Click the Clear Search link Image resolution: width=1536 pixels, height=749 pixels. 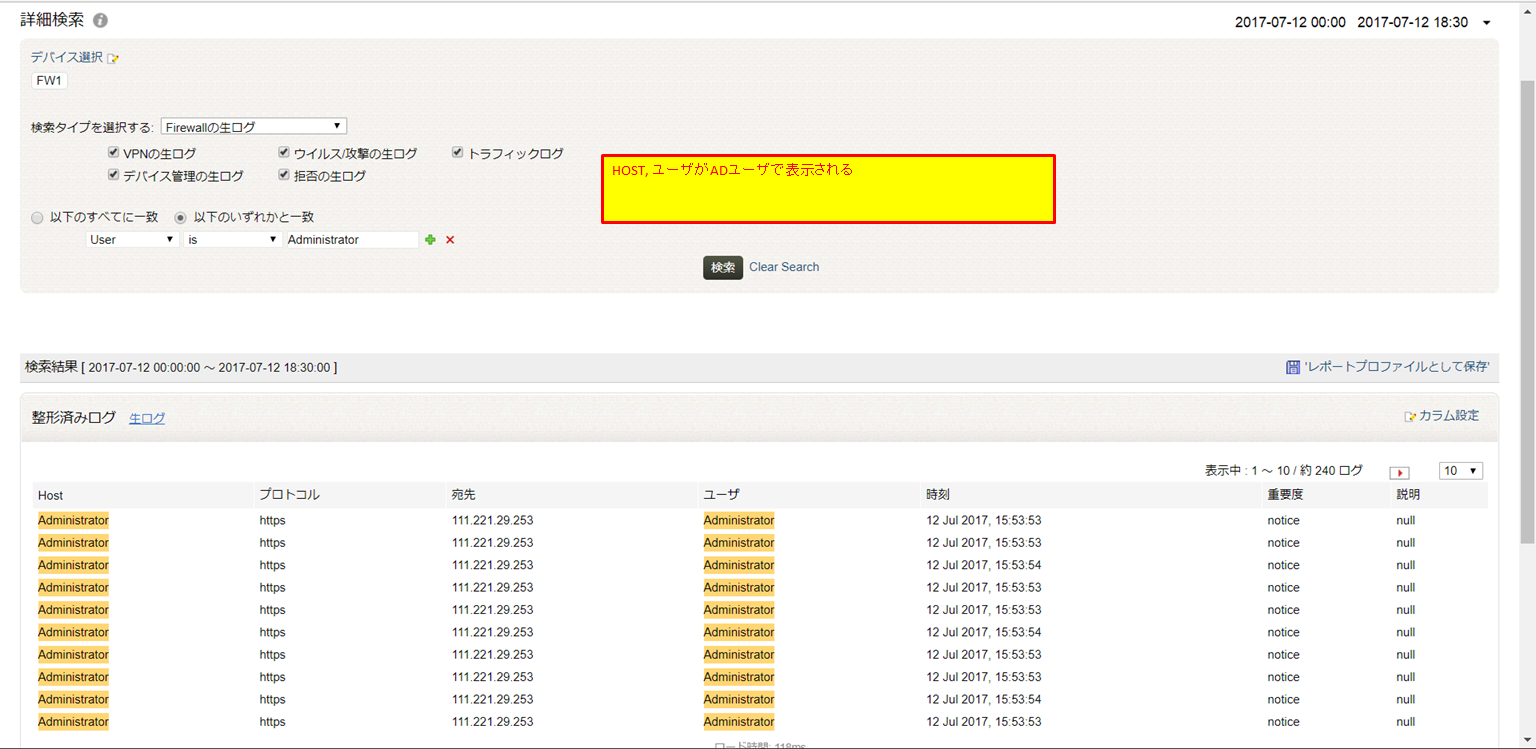[784, 267]
